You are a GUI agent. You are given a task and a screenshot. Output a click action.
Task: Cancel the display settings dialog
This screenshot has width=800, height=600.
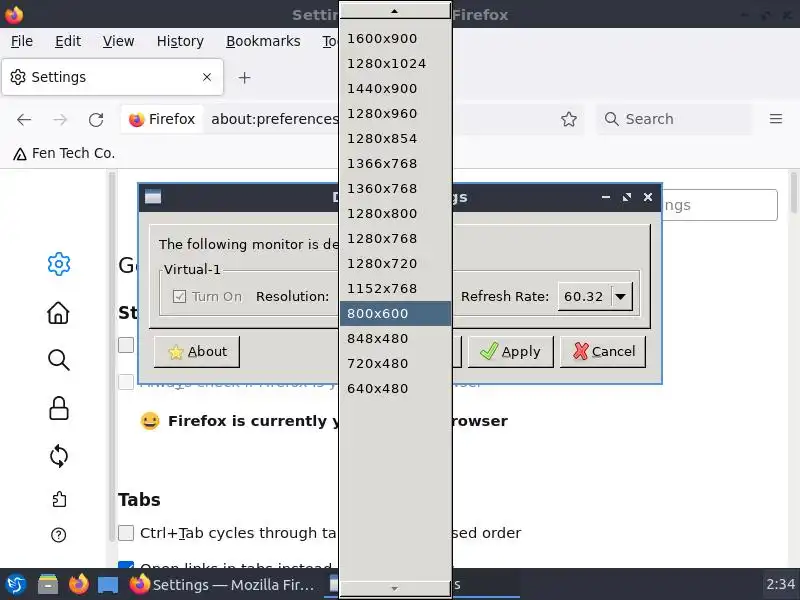click(x=603, y=352)
